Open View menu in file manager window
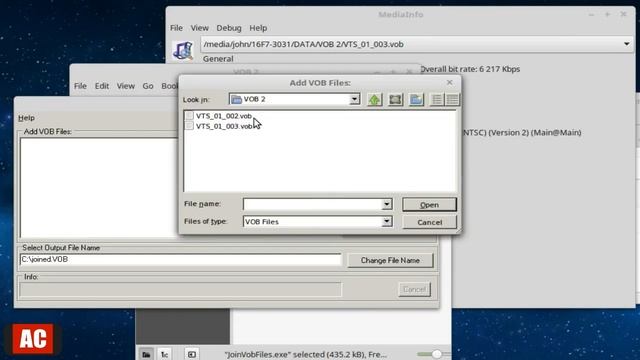Image resolution: width=640 pixels, height=360 pixels. tap(126, 86)
